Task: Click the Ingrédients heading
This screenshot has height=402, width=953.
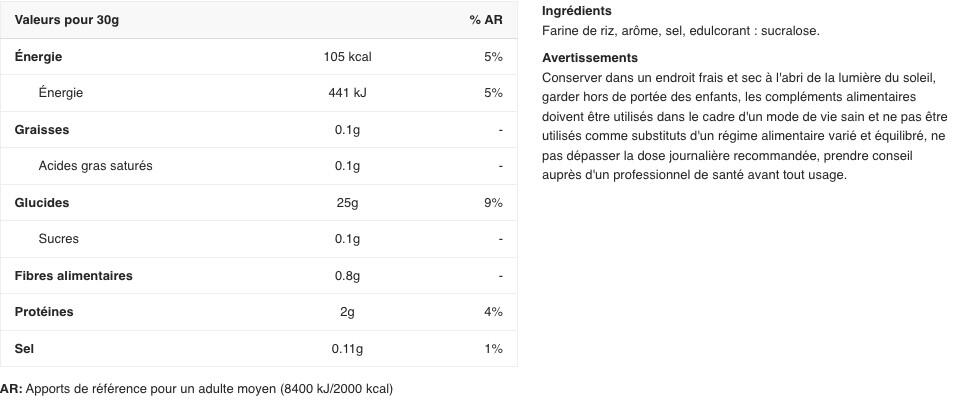Action: 576,11
